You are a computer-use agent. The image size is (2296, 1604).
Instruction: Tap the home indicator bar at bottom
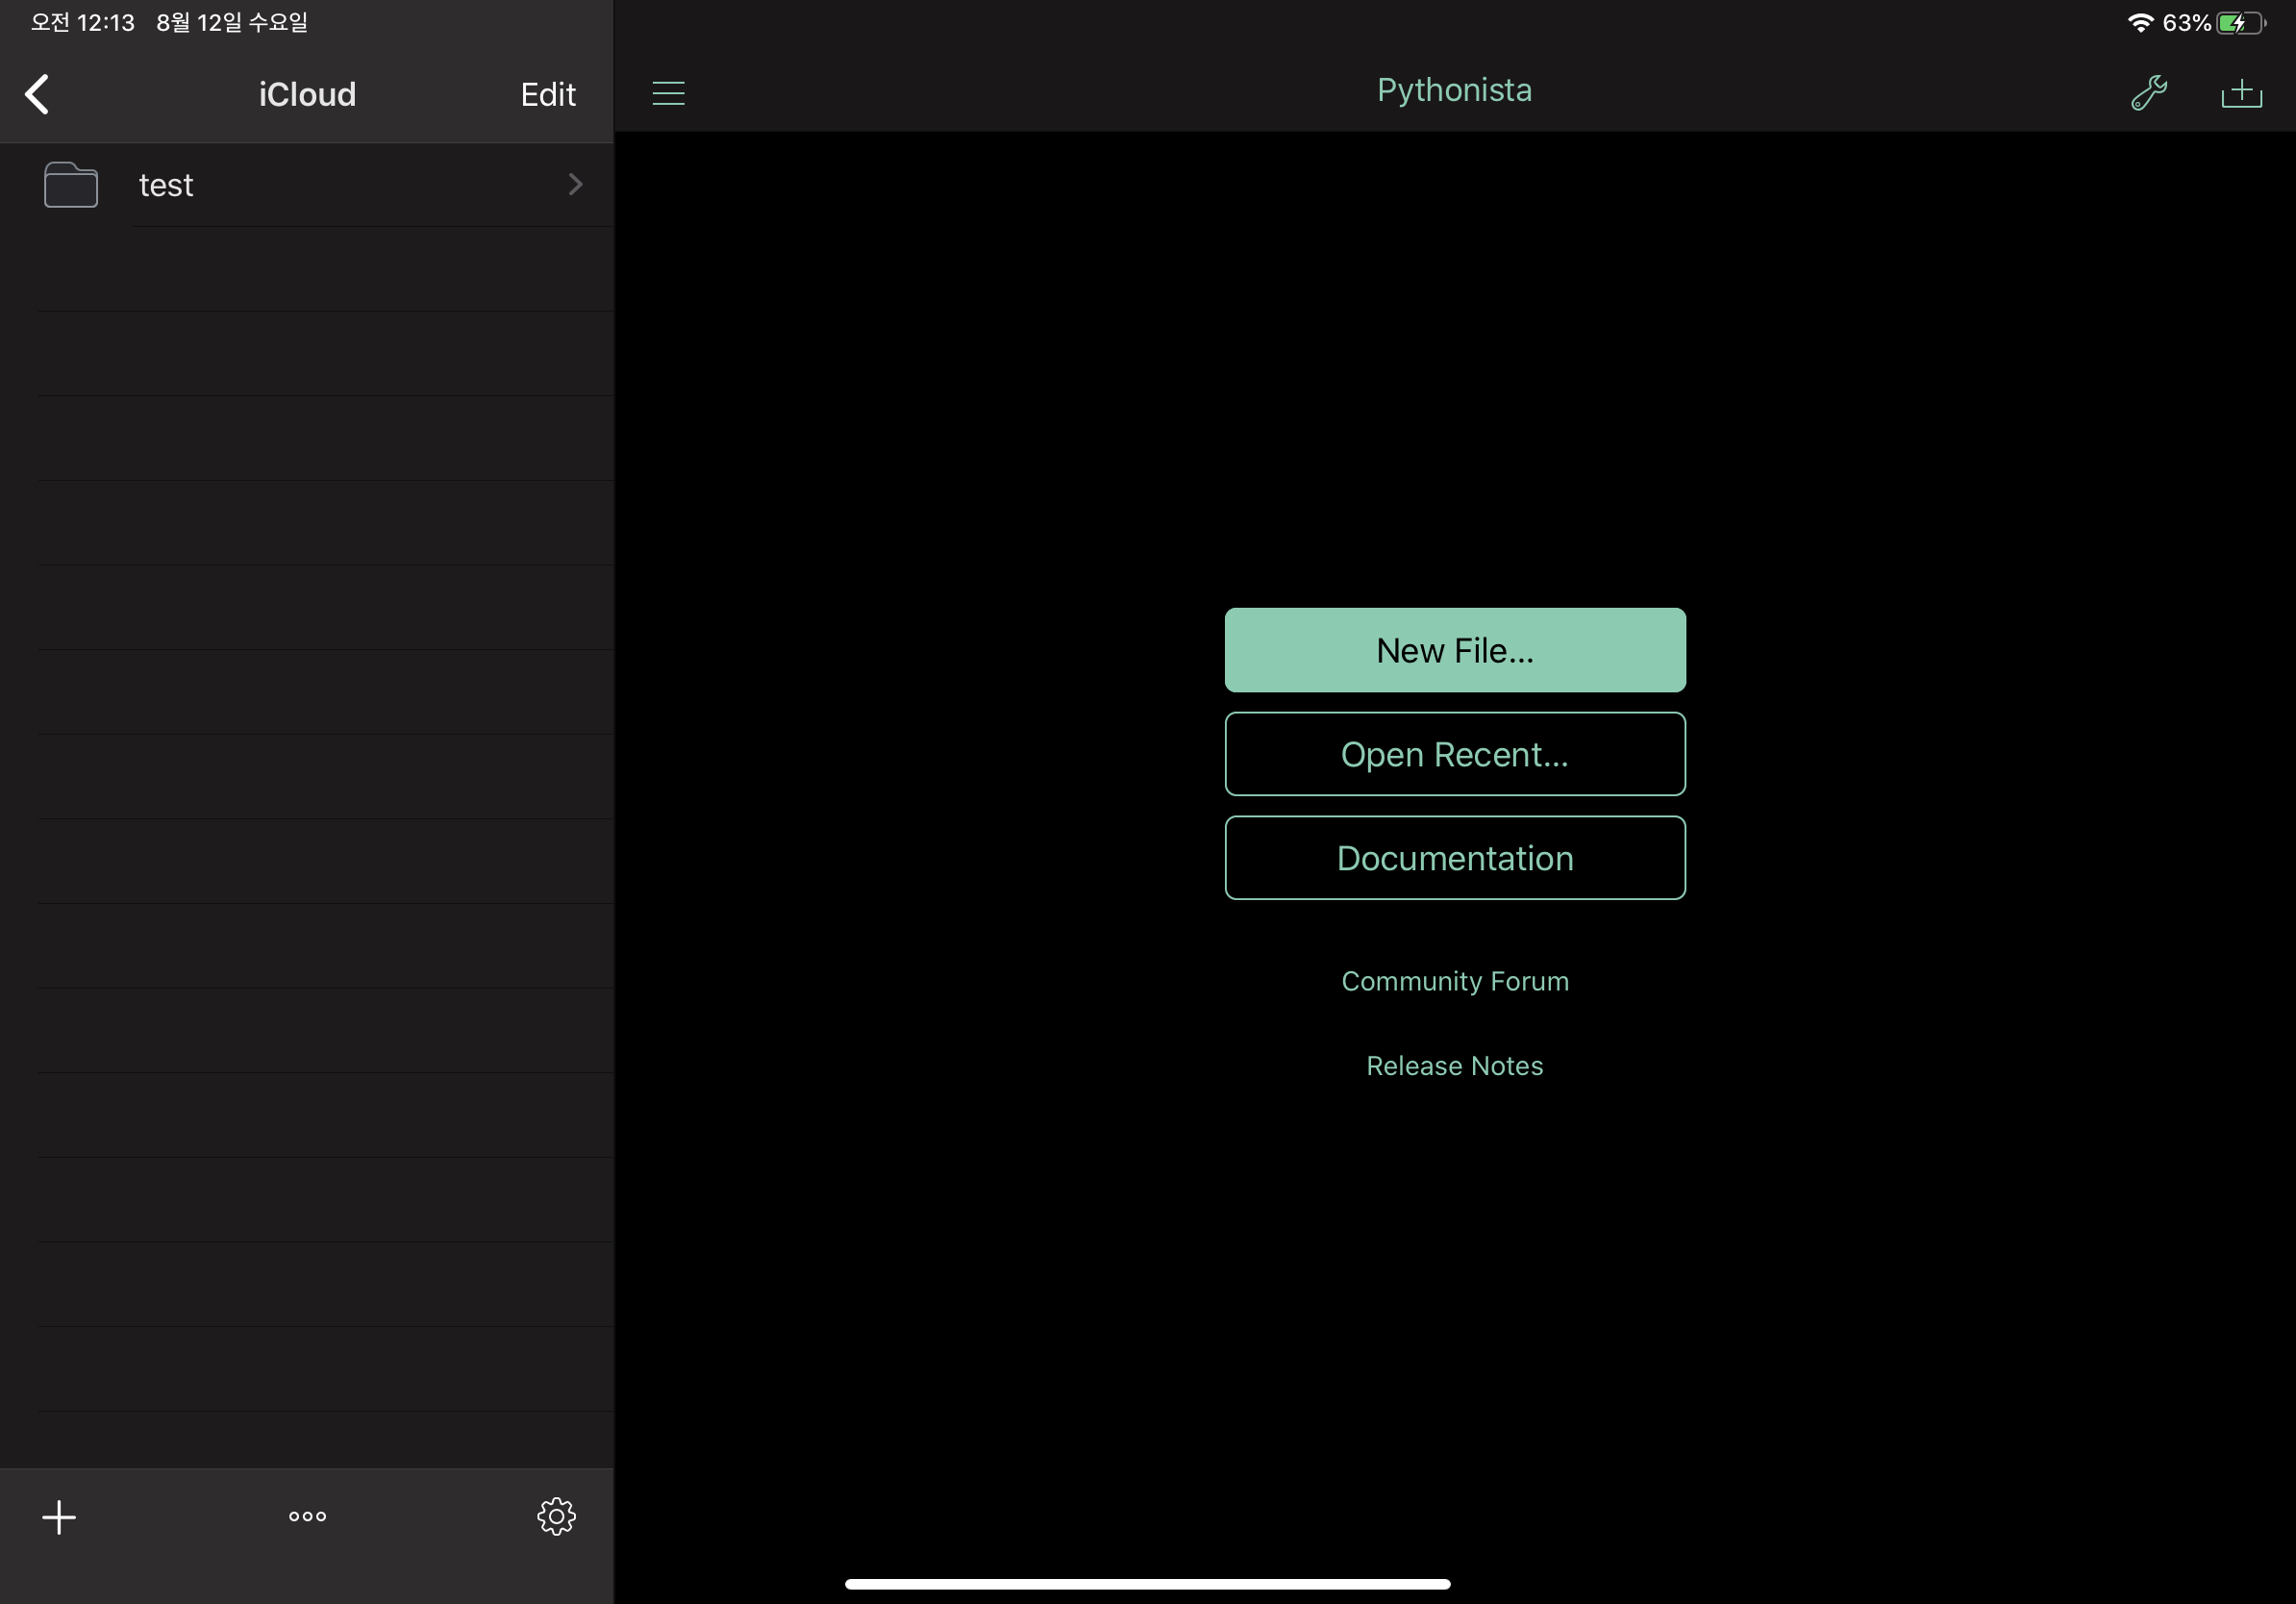1147,1583
